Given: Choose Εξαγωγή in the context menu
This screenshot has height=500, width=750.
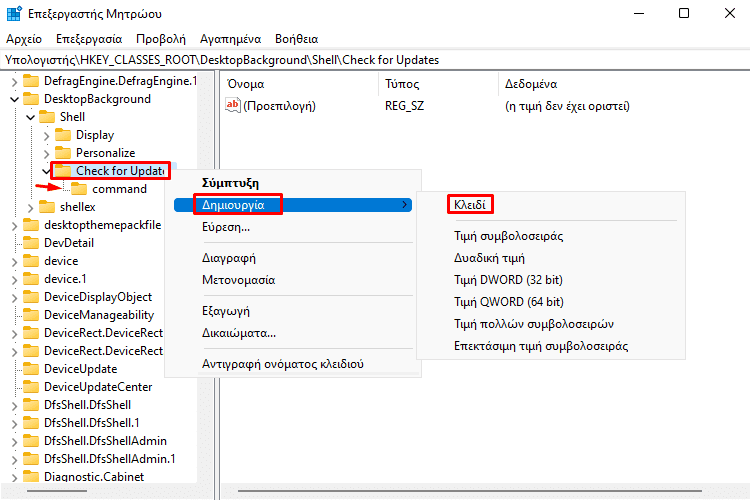Looking at the screenshot, I should (293, 311).
